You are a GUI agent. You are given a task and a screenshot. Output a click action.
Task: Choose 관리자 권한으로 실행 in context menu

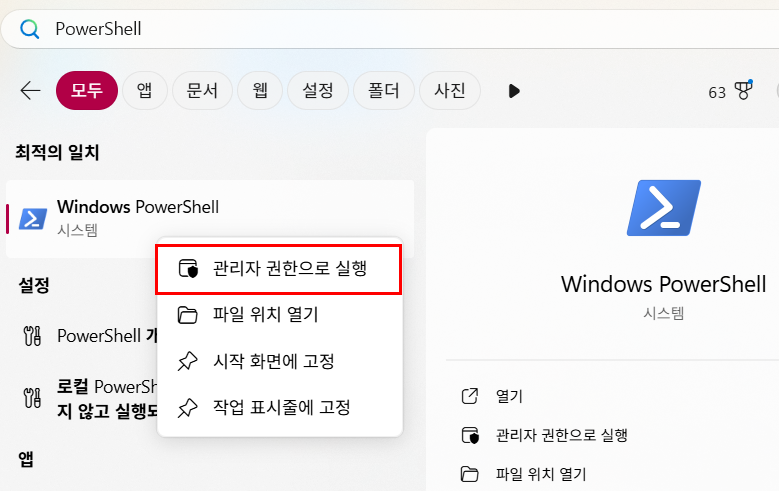[279, 269]
